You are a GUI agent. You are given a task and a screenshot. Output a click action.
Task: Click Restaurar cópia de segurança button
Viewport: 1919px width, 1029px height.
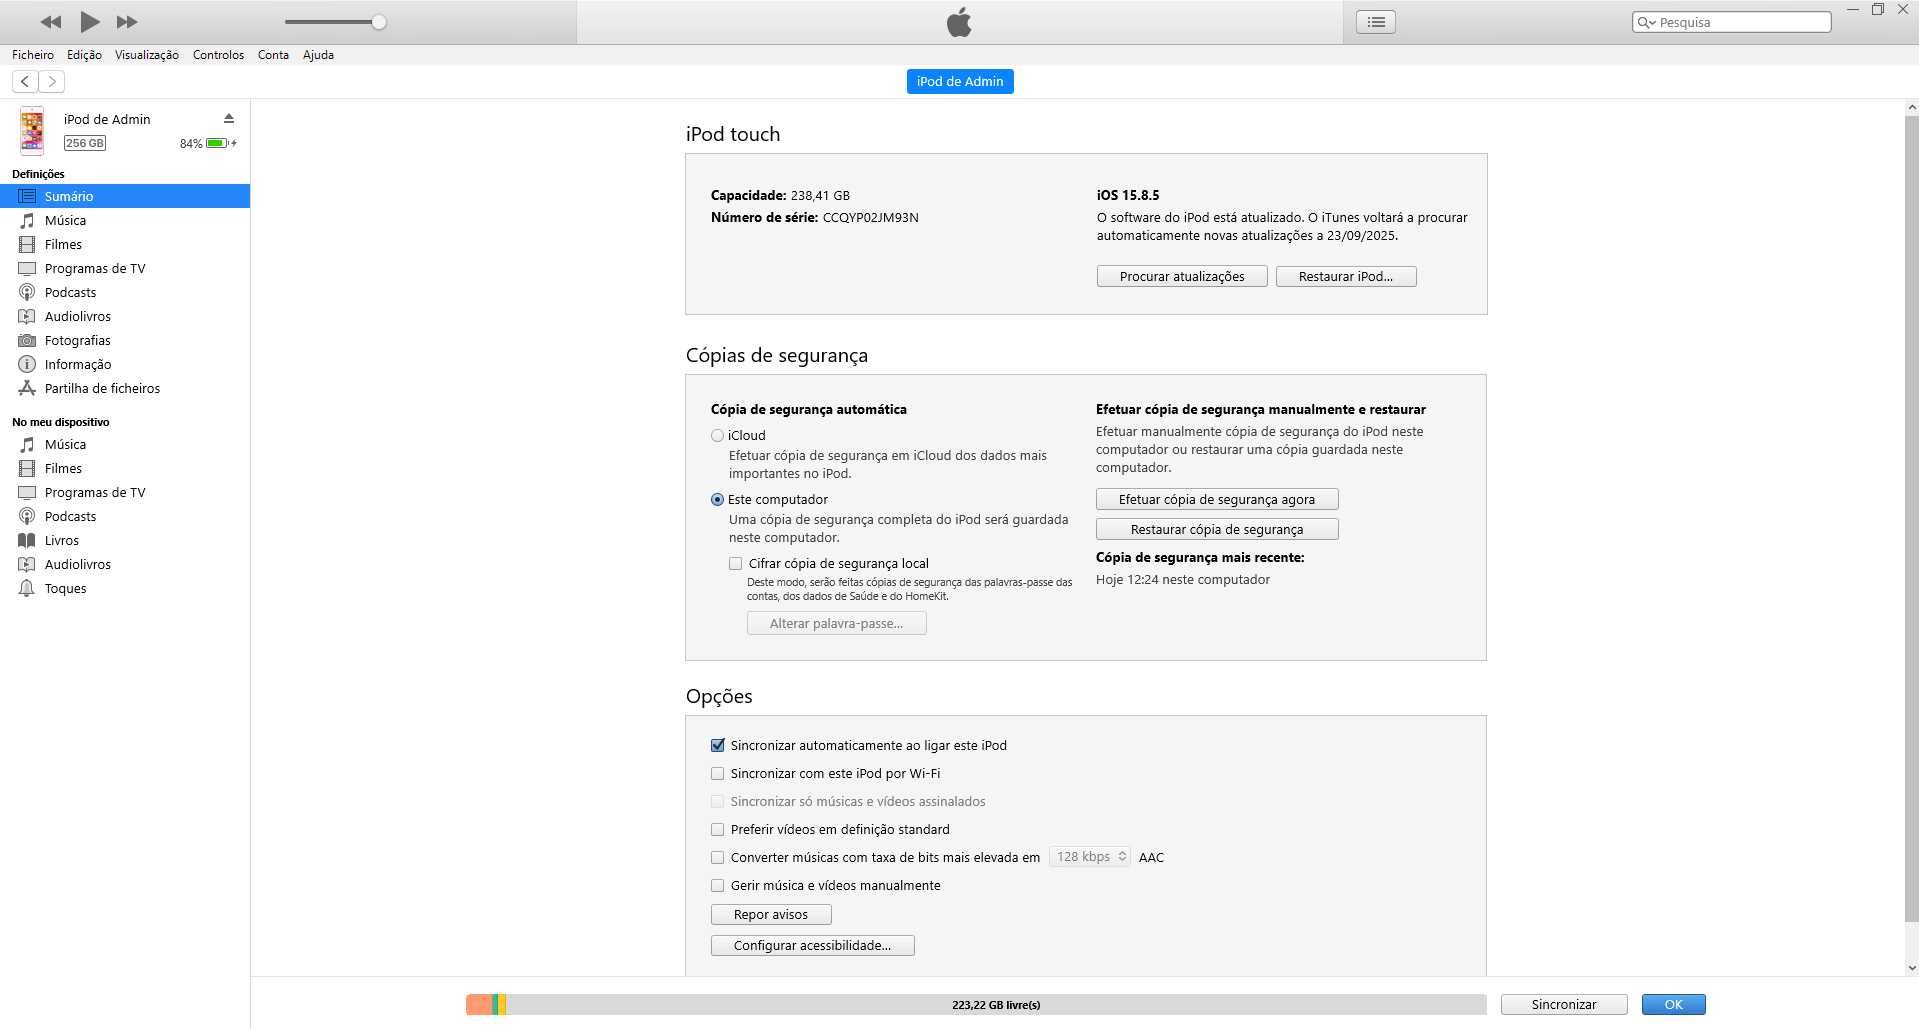pos(1217,529)
